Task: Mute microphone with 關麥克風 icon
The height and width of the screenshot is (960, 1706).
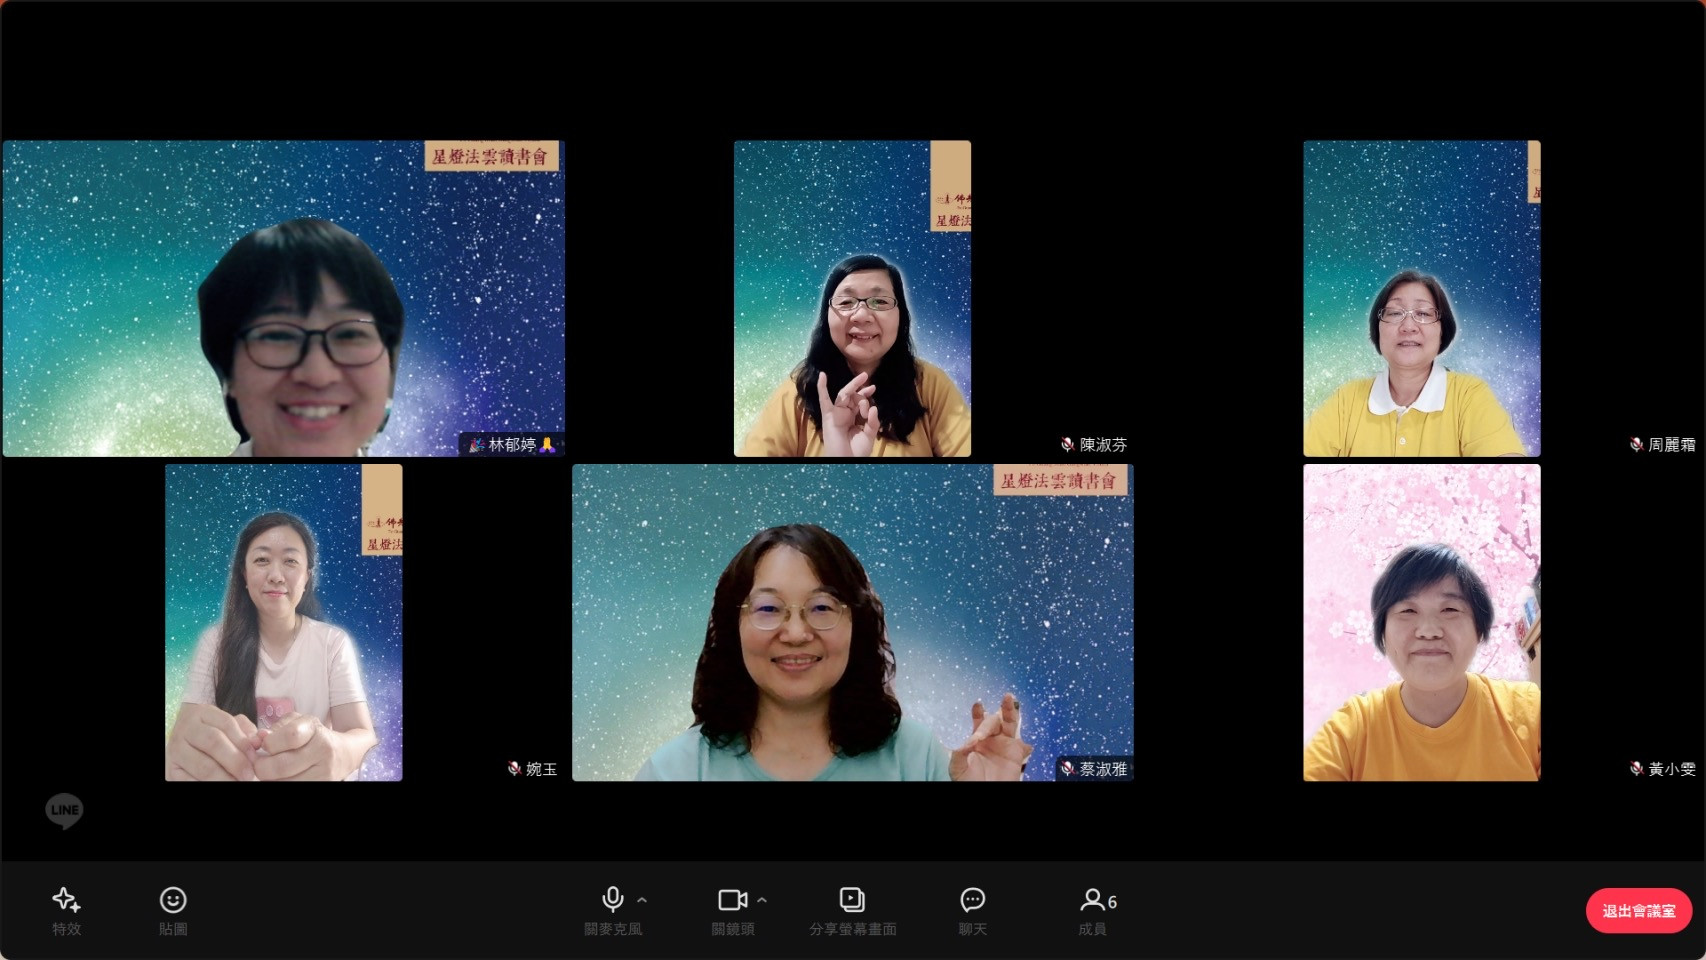Action: (x=613, y=900)
